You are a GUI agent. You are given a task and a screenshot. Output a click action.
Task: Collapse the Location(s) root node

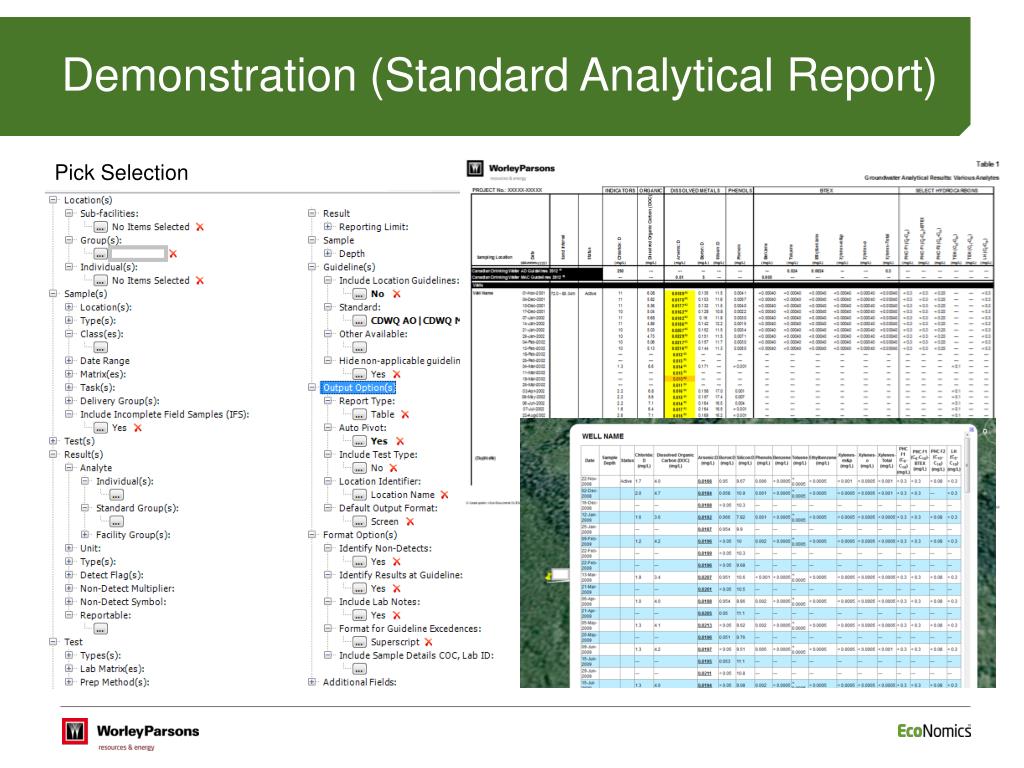[53, 200]
